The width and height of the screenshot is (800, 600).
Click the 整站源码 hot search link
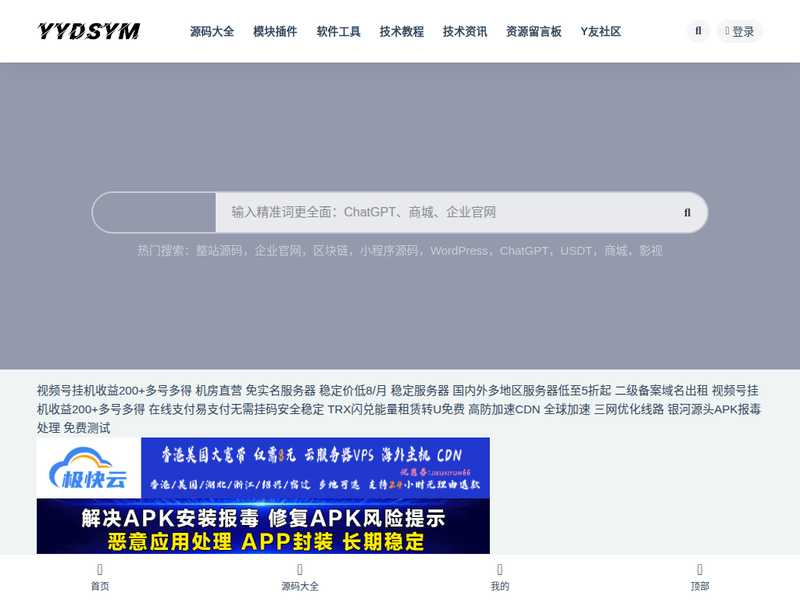click(x=220, y=251)
